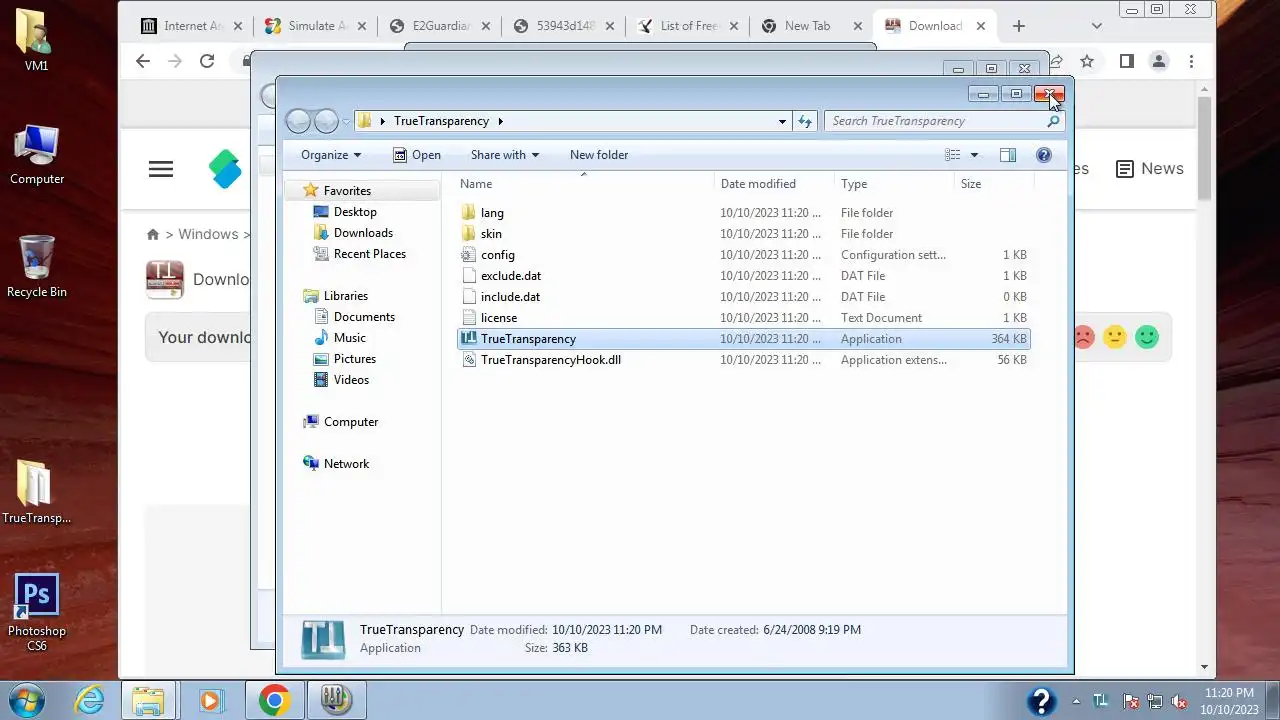
Task: Click Open in Explorer toolbar
Action: tap(417, 155)
